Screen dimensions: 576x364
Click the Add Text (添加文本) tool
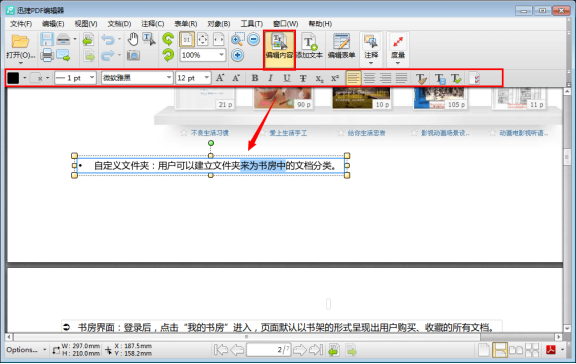(x=309, y=47)
